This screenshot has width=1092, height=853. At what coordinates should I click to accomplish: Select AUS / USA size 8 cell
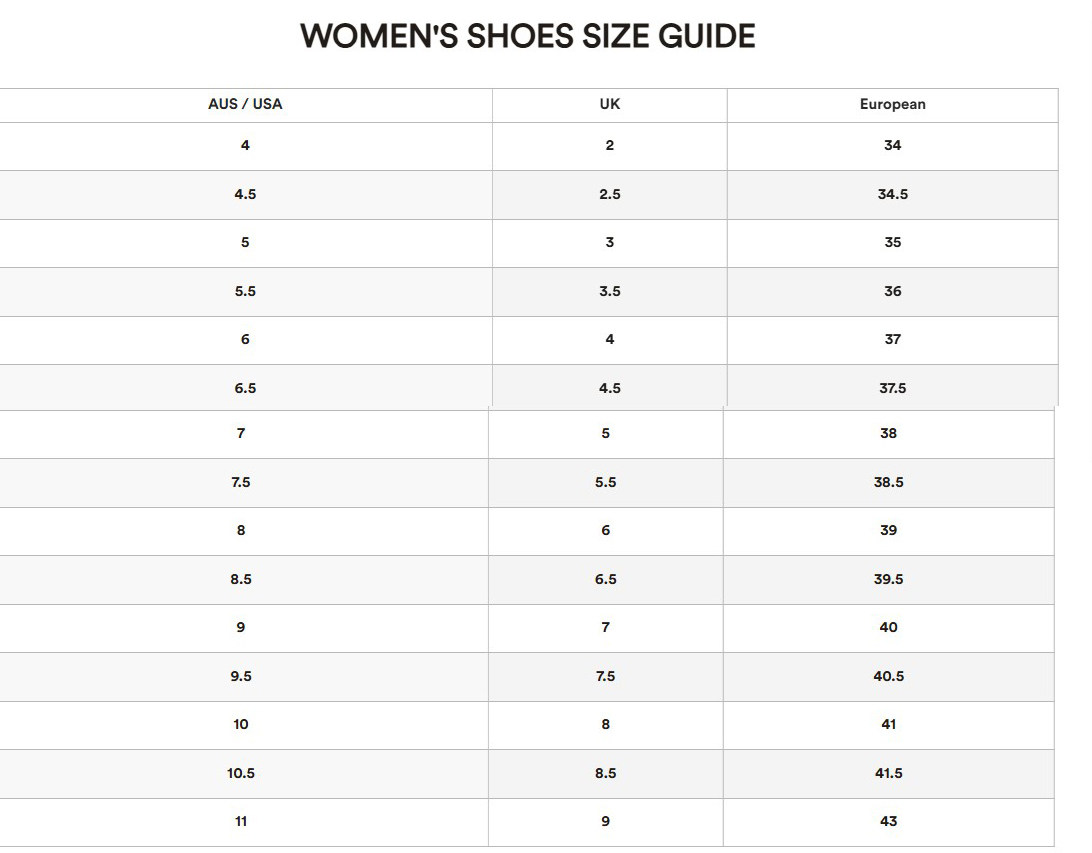(241, 531)
